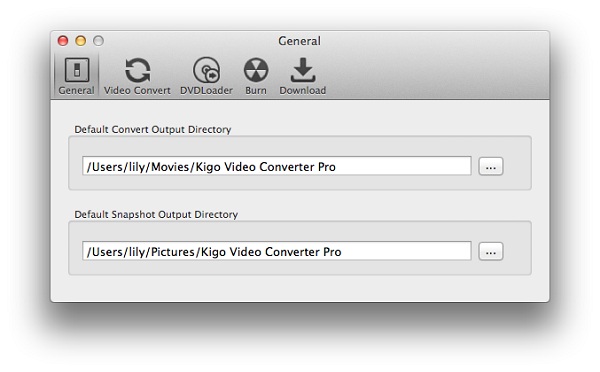Click the 'General' window title text
Viewport: 600px width, 372px height.
tap(299, 41)
